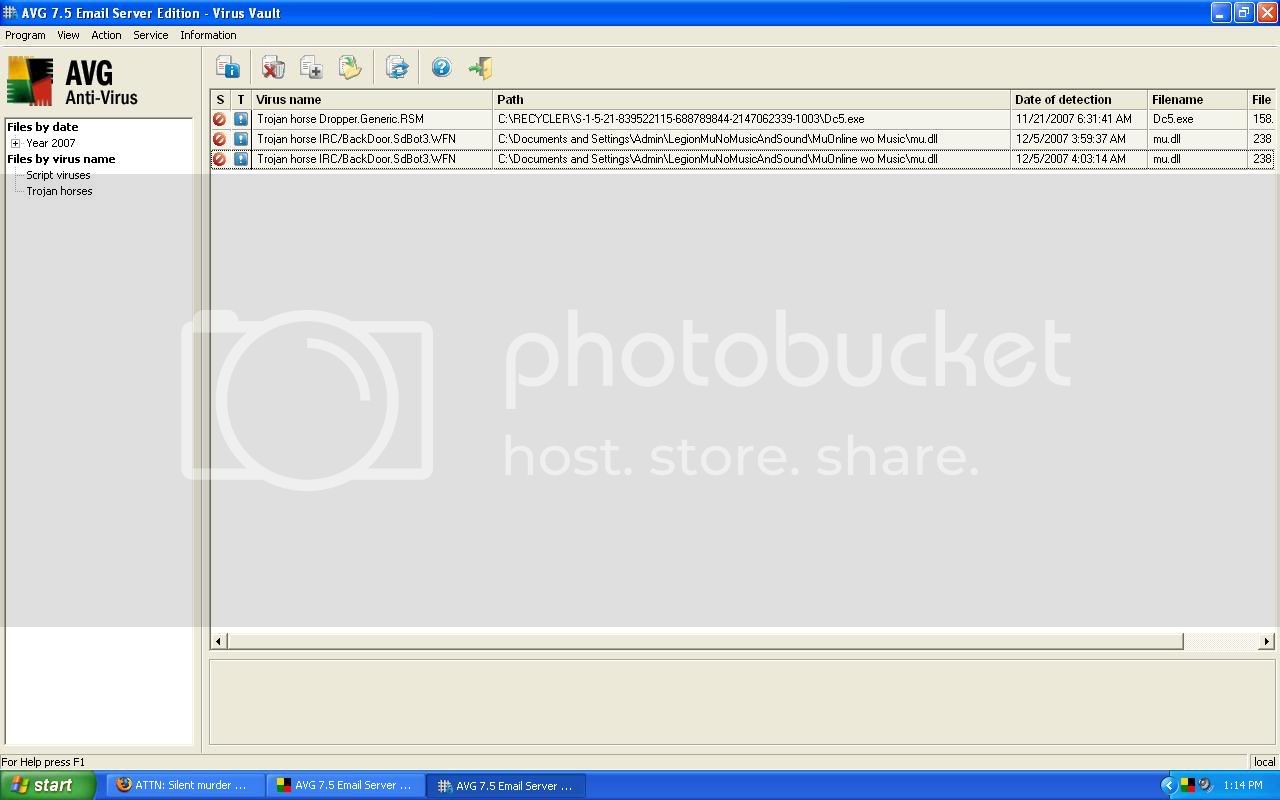The image size is (1280, 800).
Task: Click the add file plus toolbar icon
Action: tap(311, 68)
